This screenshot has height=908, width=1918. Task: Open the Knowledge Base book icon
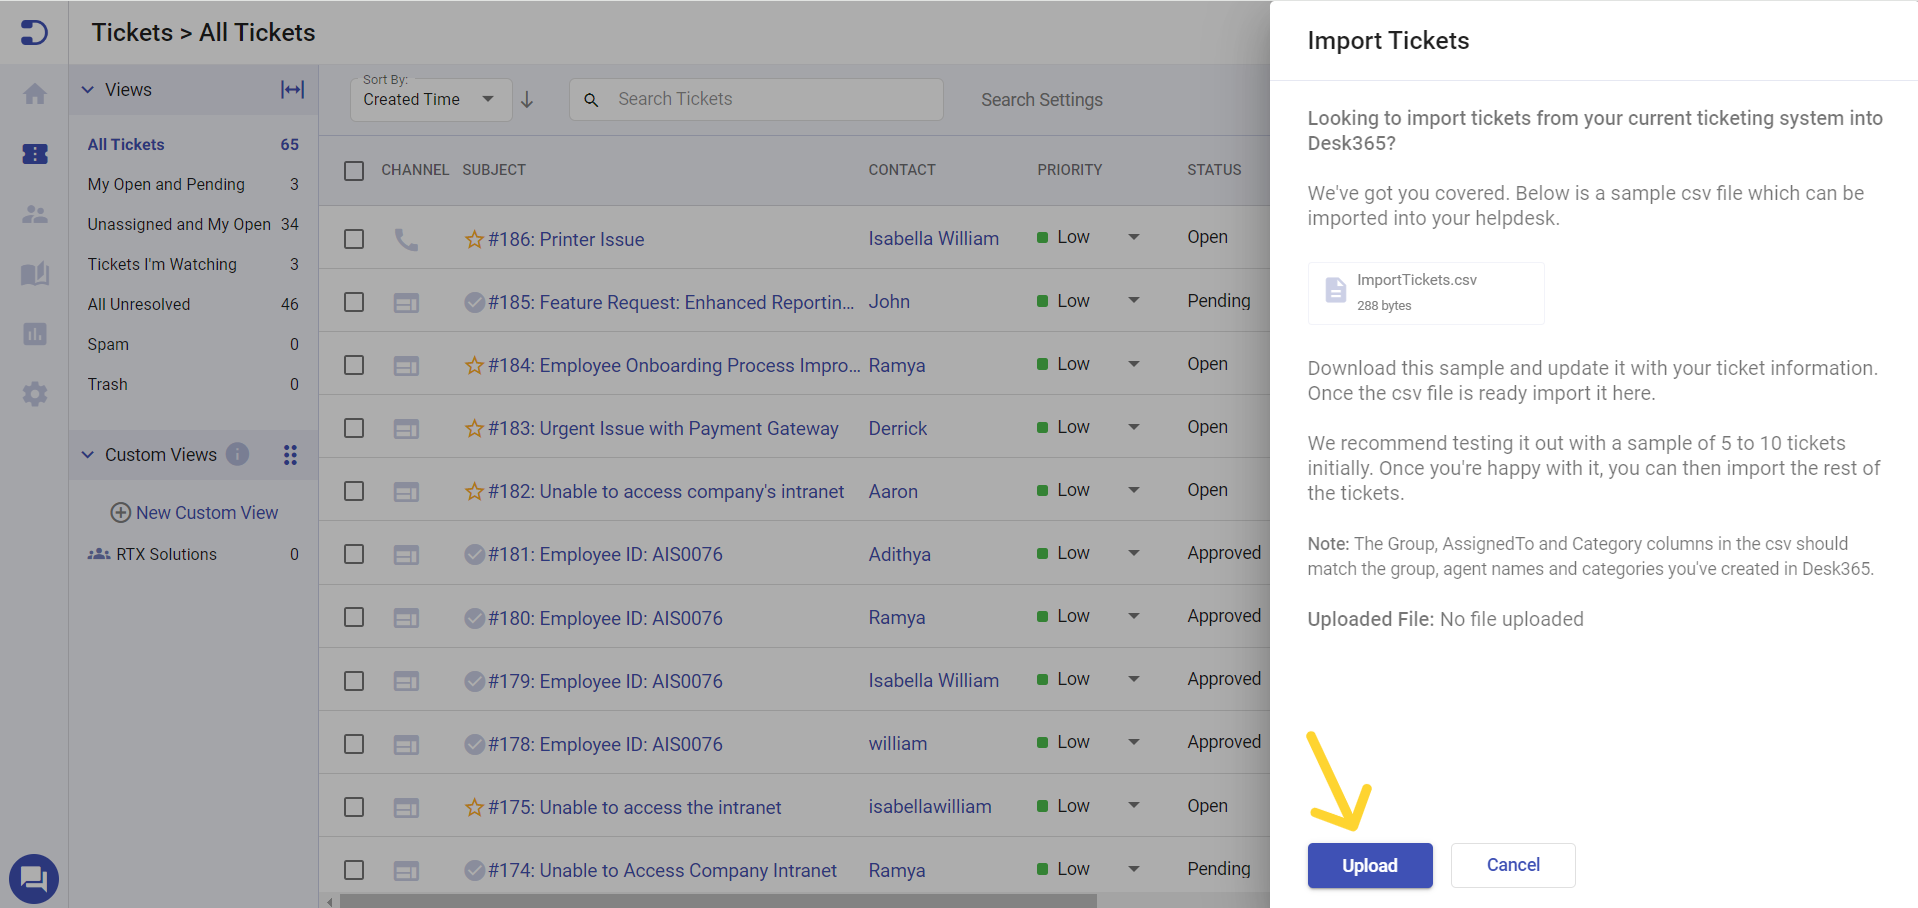[35, 274]
